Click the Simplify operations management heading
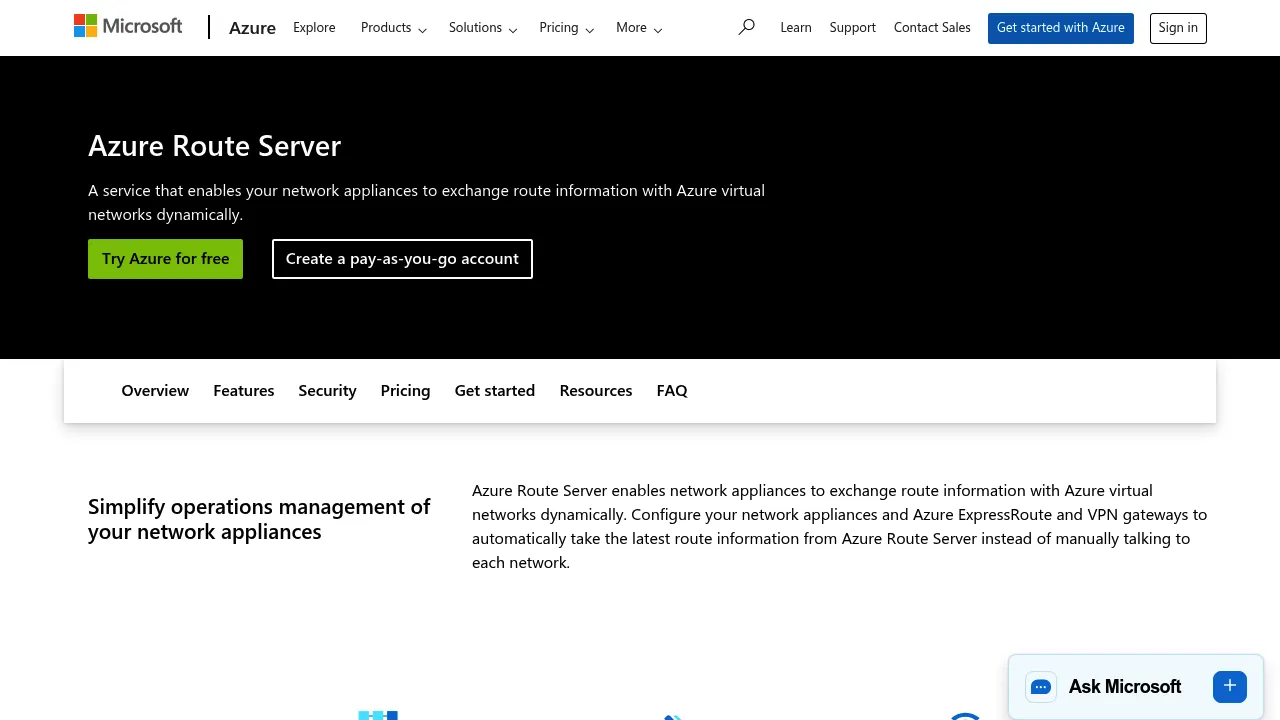Screen dimensions: 1280x720 click(x=259, y=519)
